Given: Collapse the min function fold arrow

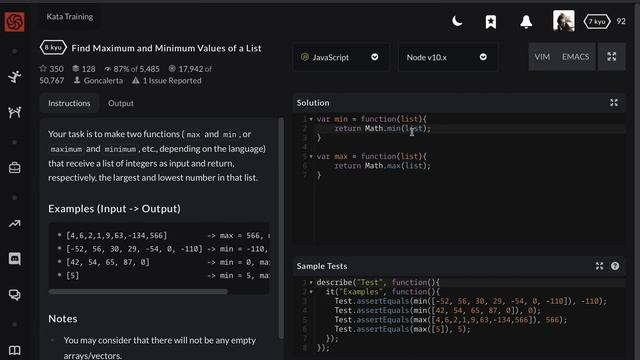Looking at the screenshot, I should click(x=311, y=119).
